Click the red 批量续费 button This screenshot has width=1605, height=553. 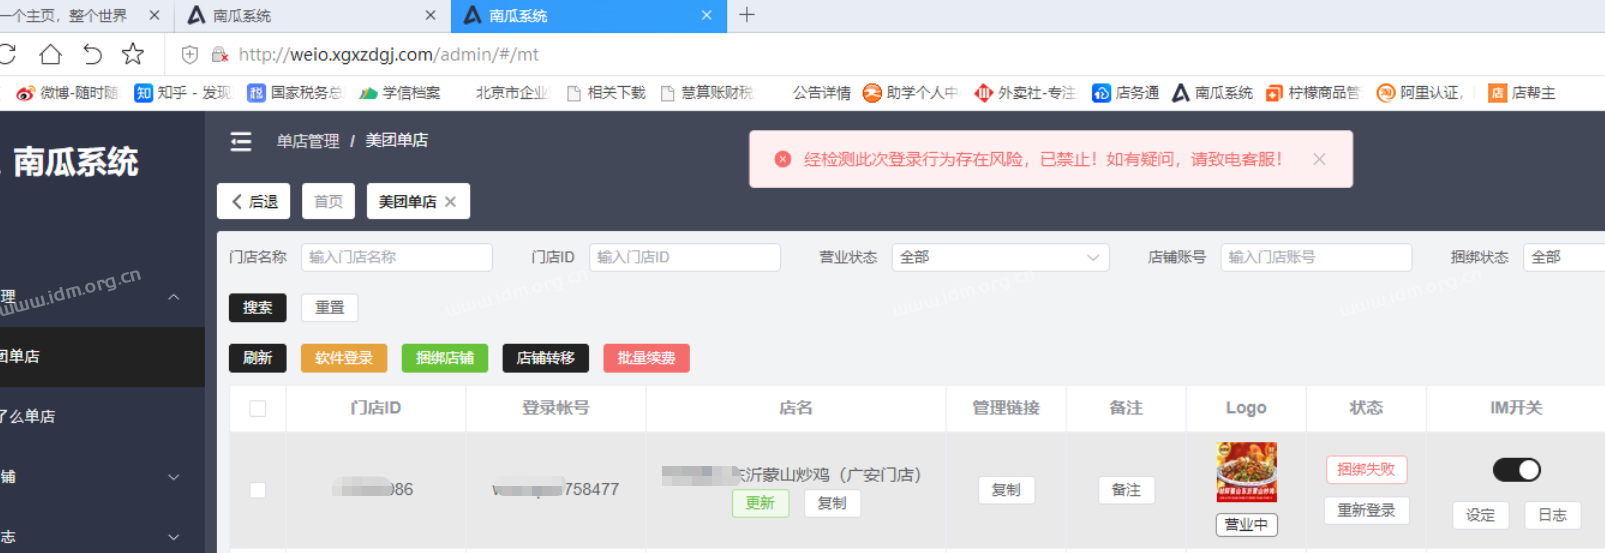click(646, 358)
